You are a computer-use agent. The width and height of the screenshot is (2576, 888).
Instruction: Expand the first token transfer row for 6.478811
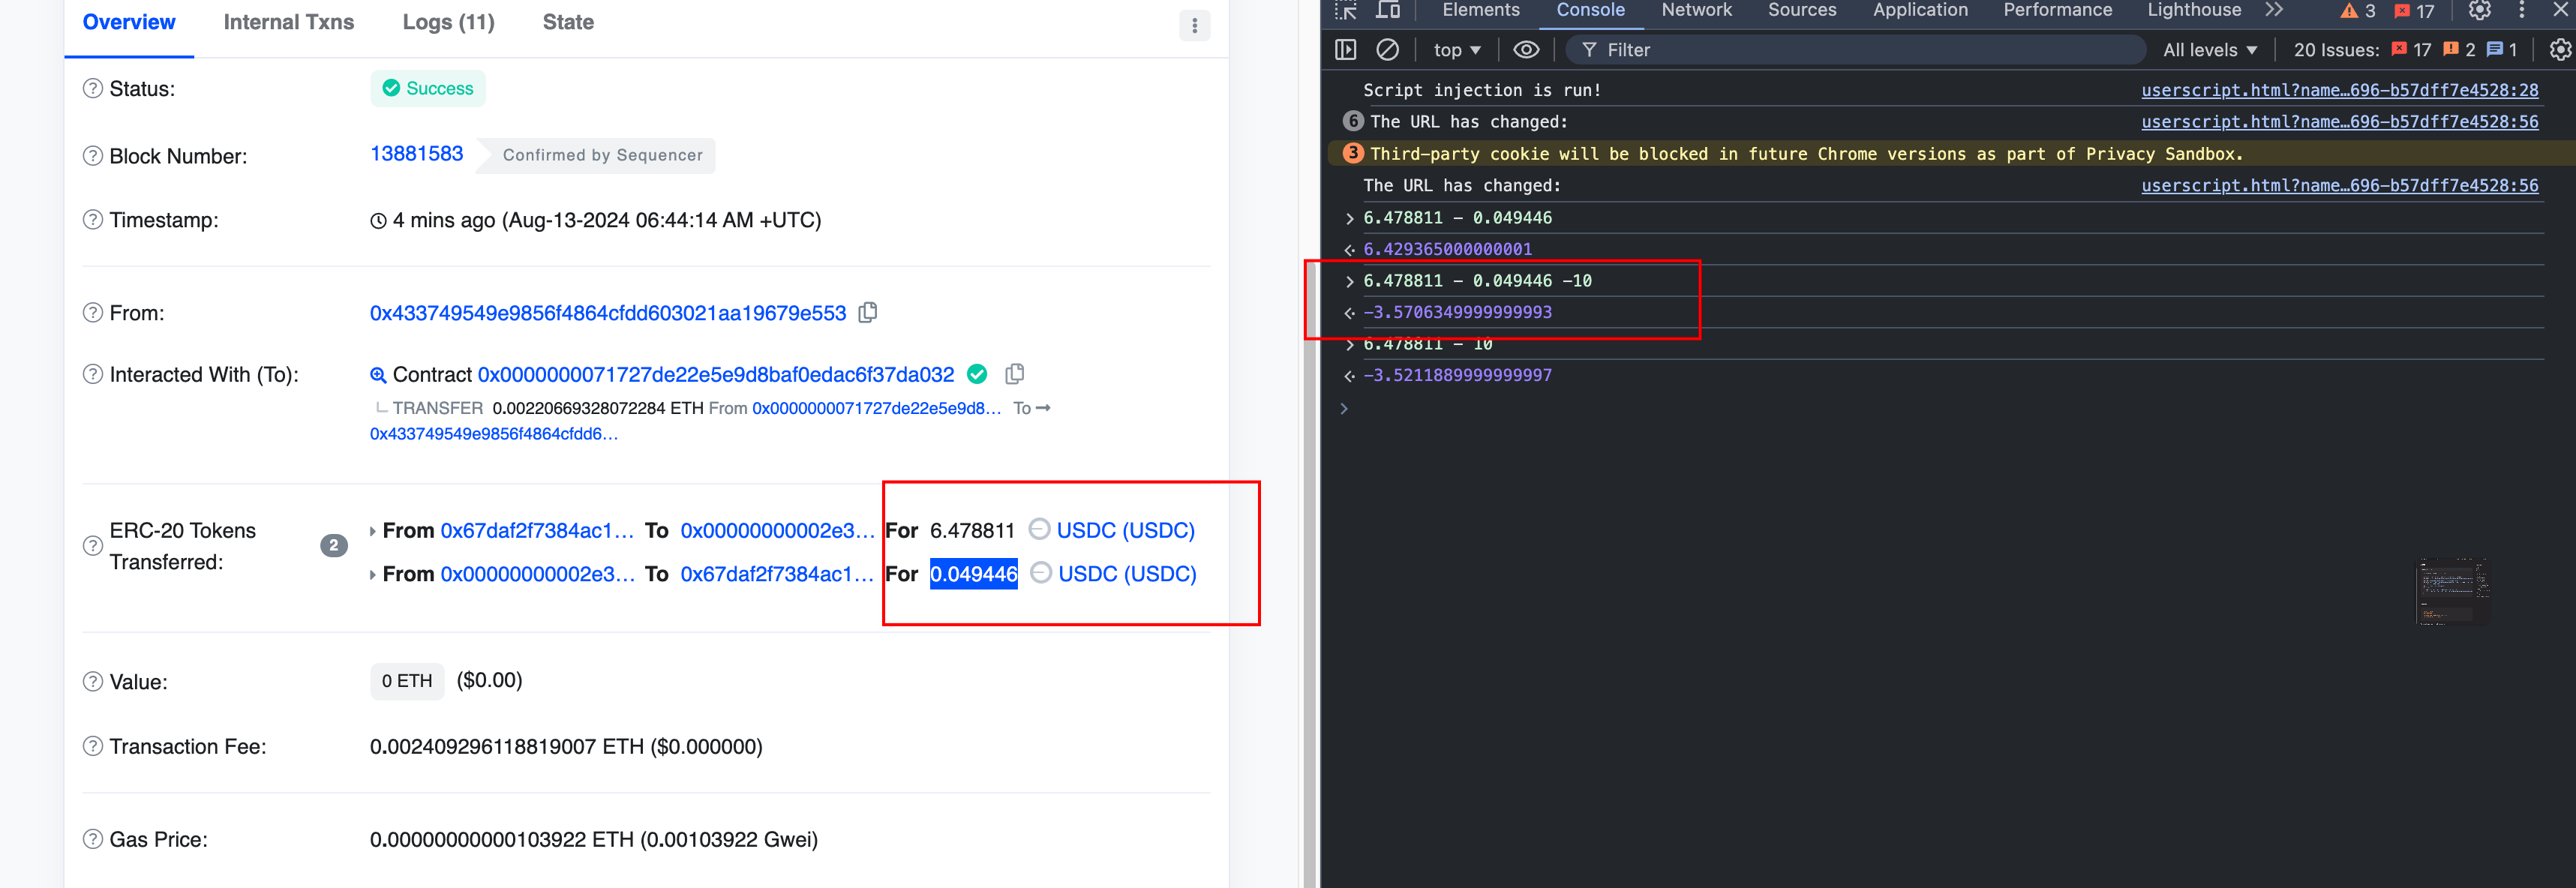coord(373,531)
